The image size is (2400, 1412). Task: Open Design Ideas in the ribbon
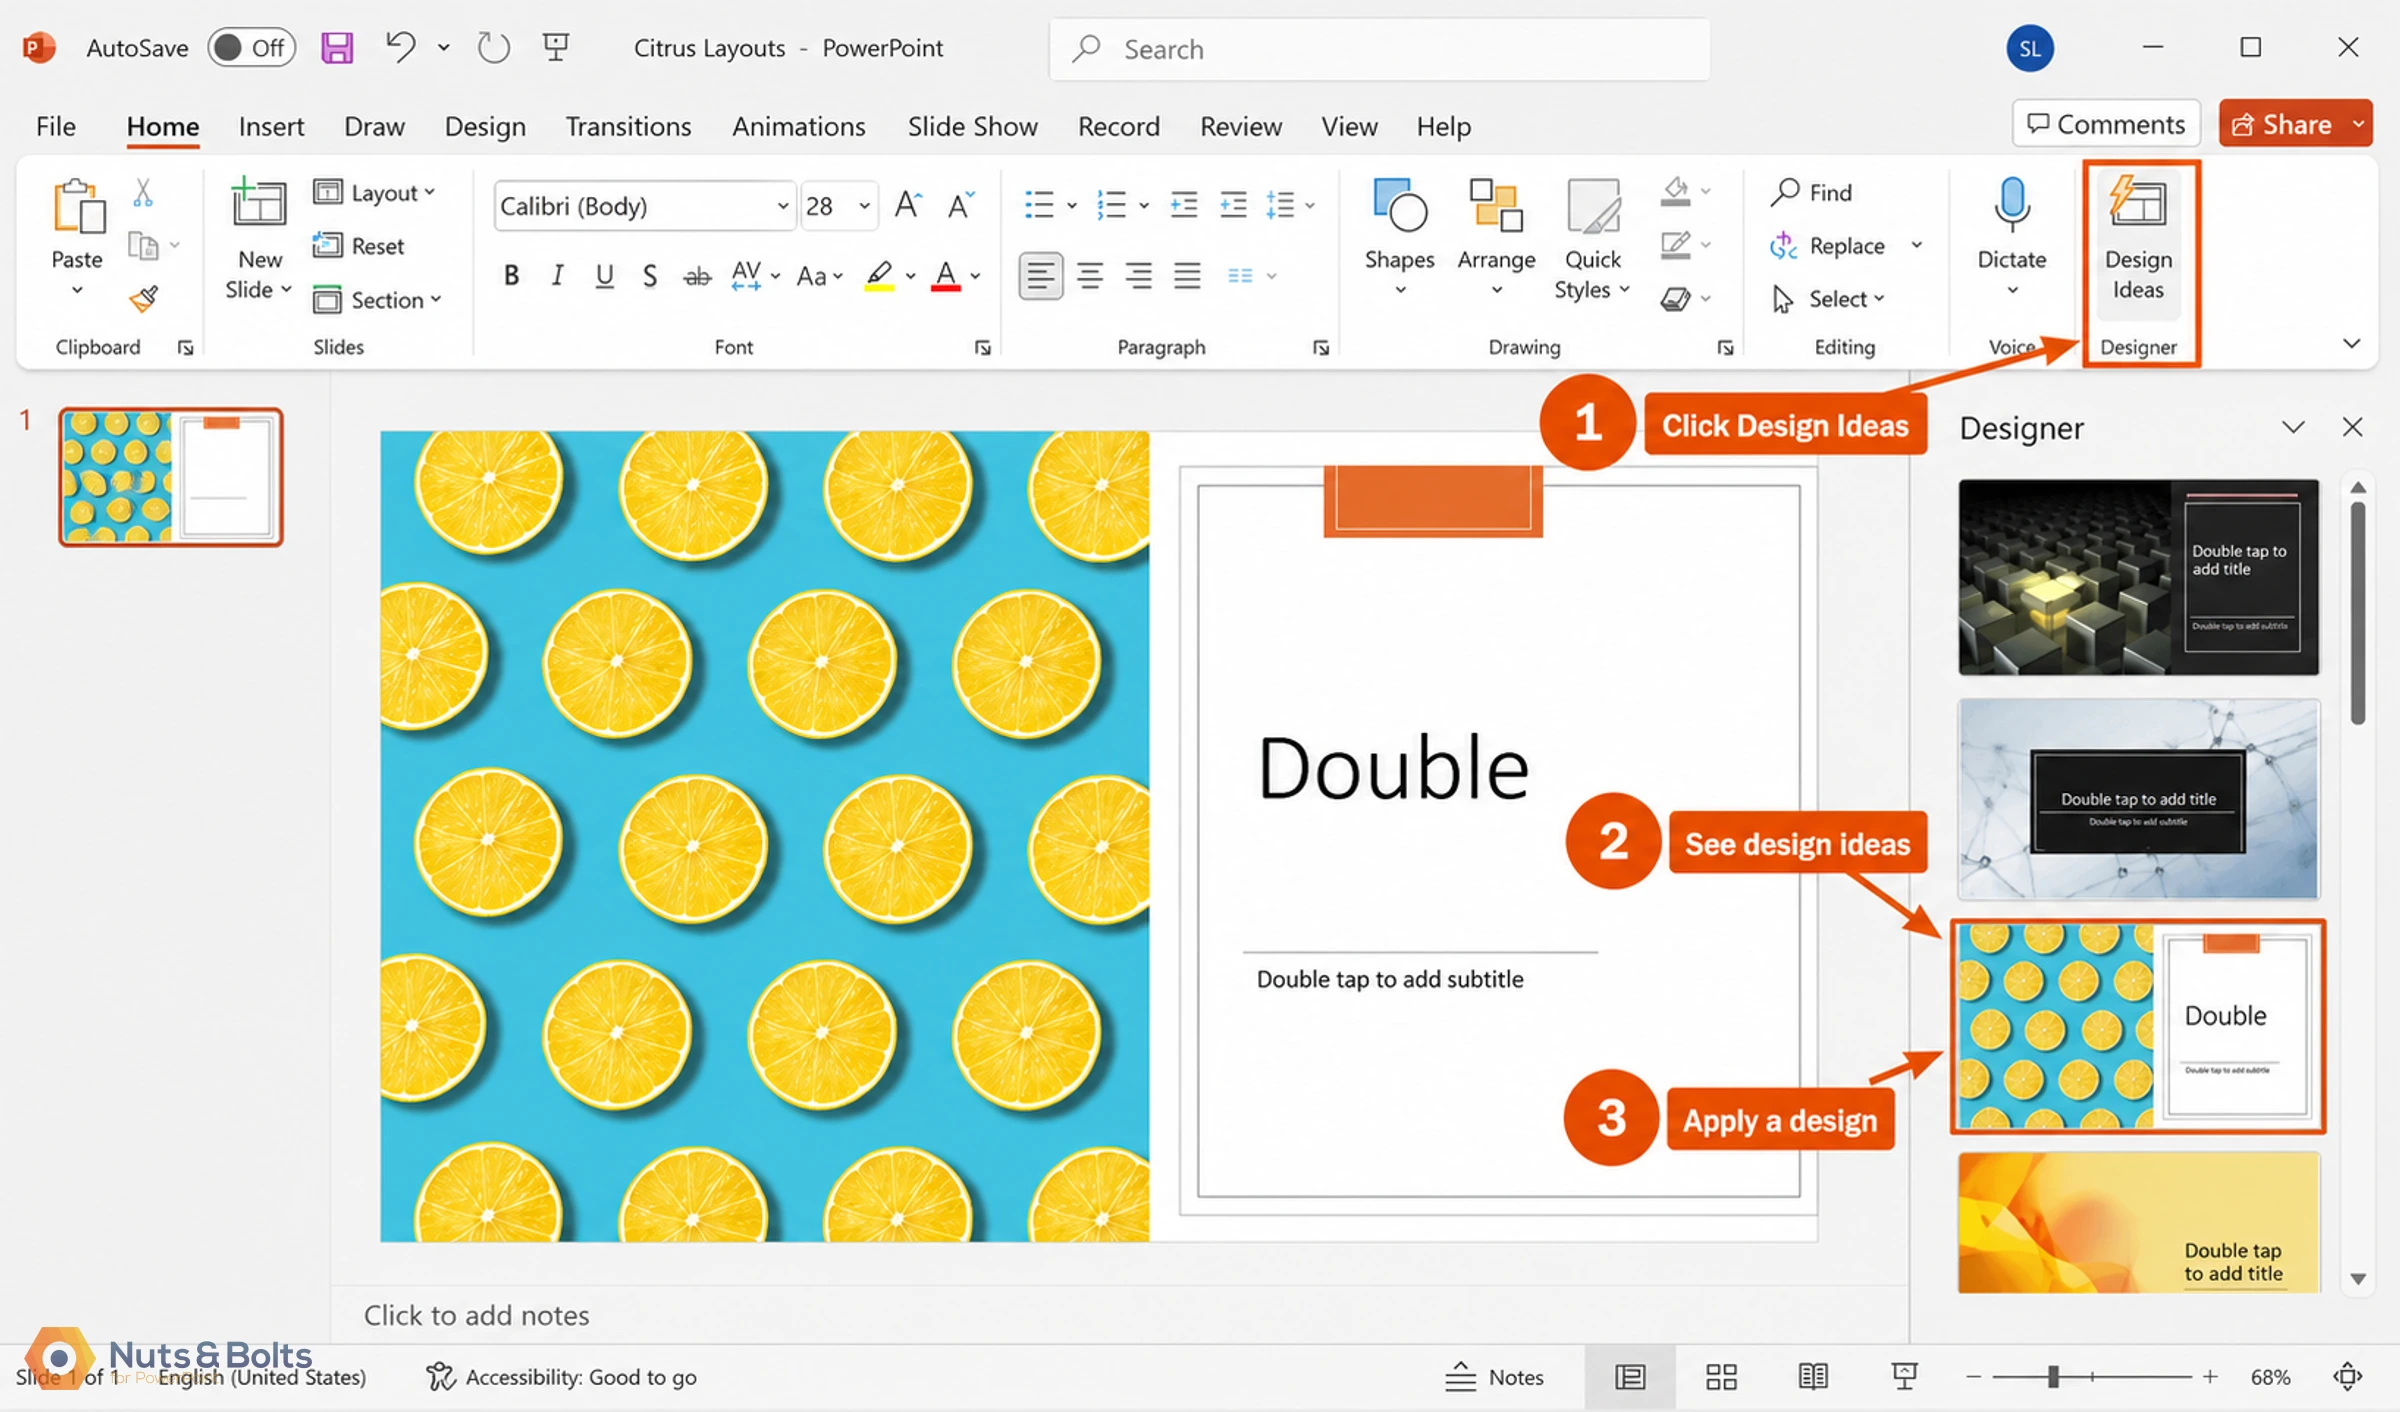pyautogui.click(x=2138, y=240)
